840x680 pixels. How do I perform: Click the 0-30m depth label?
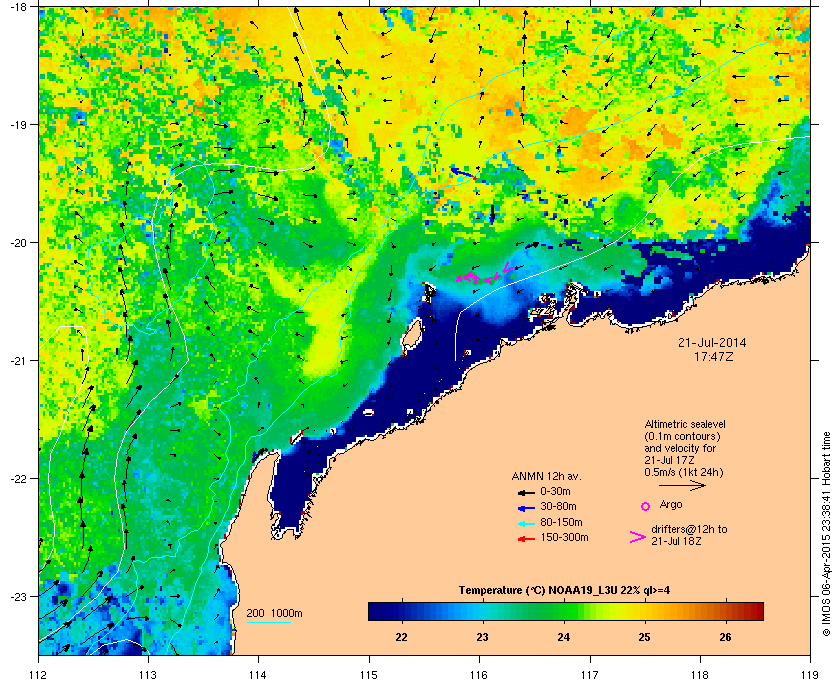556,491
